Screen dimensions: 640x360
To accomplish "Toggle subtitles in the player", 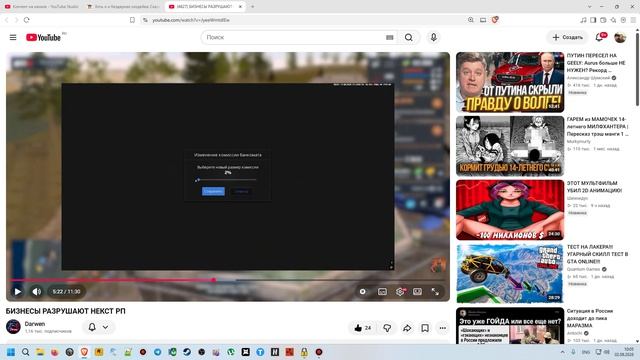I will tap(382, 291).
